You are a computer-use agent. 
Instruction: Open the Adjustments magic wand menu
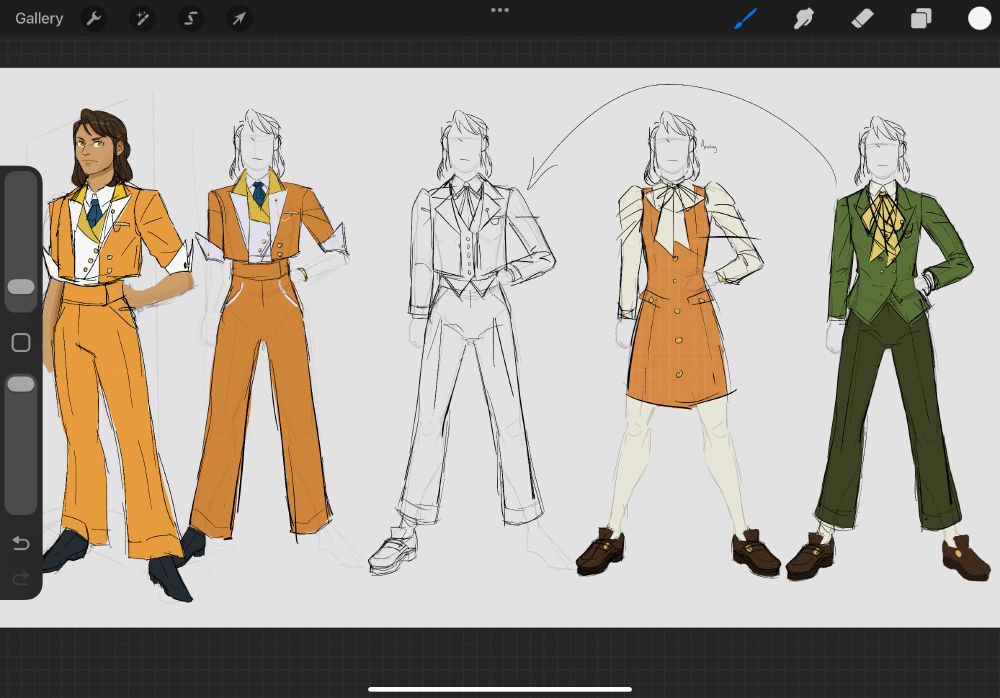142,18
